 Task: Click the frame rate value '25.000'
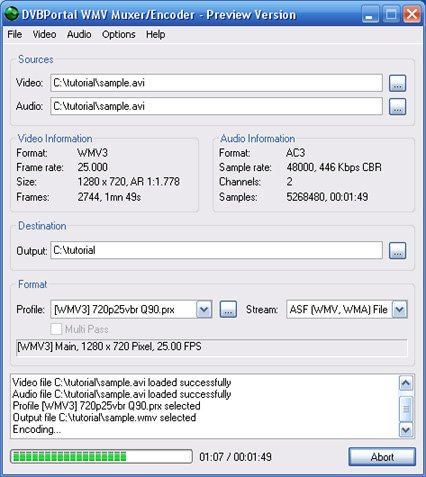(93, 167)
